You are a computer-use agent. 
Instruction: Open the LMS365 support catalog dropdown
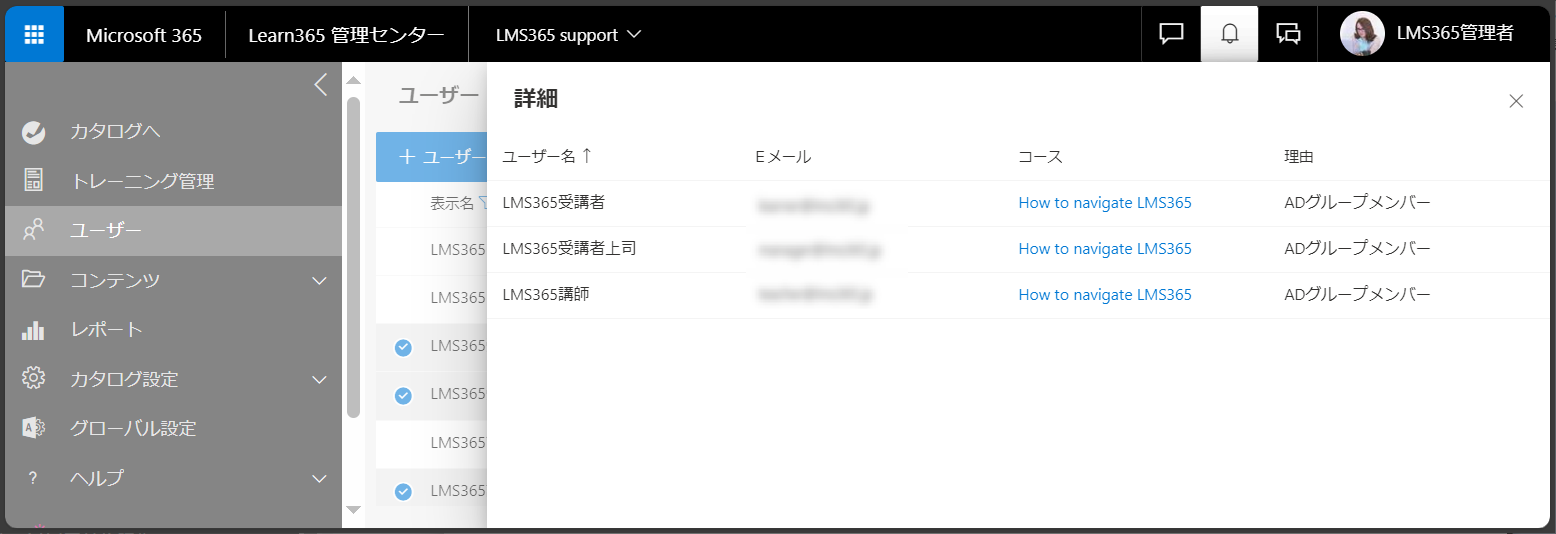pyautogui.click(x=568, y=35)
